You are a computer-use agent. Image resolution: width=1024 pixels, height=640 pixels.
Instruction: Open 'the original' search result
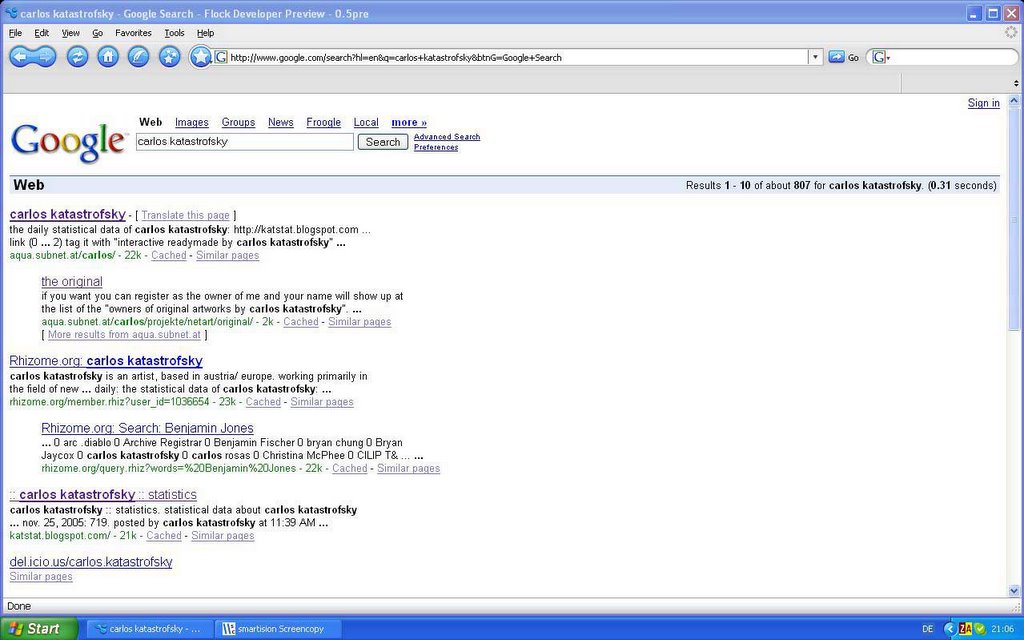pos(72,281)
